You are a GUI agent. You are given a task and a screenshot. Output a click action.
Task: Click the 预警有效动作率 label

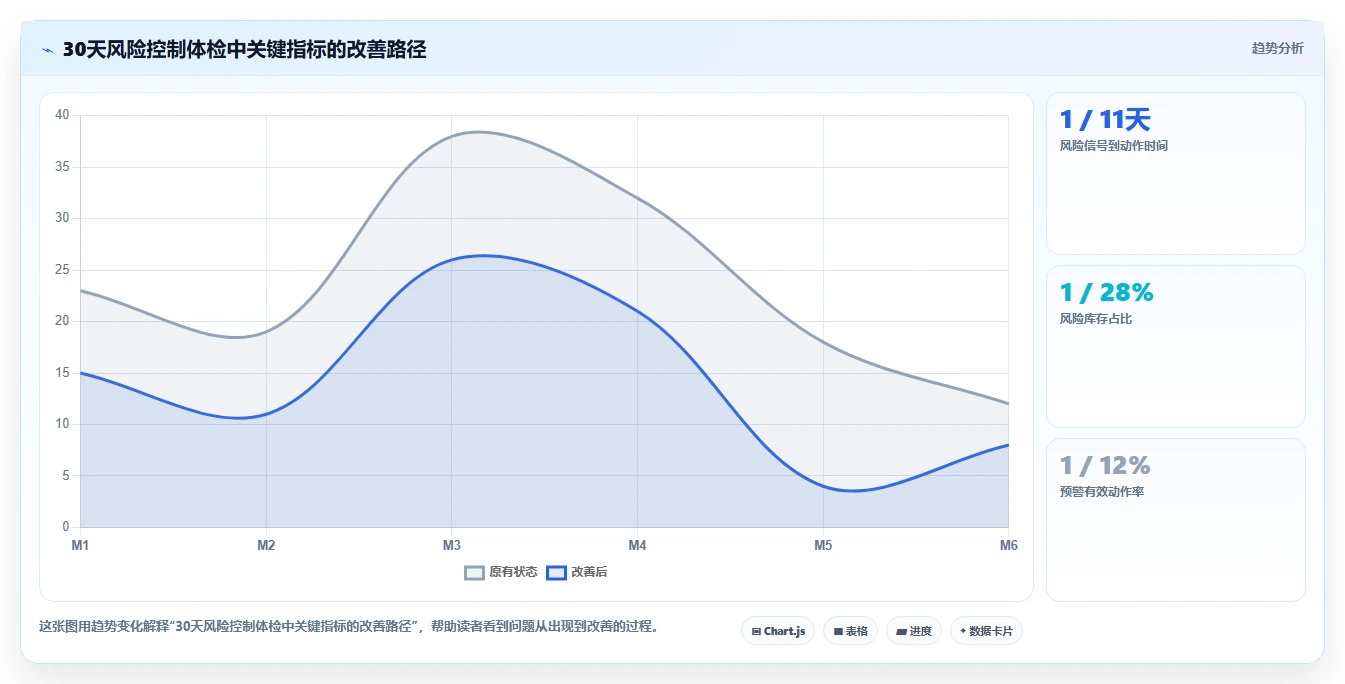pyautogui.click(x=1101, y=492)
